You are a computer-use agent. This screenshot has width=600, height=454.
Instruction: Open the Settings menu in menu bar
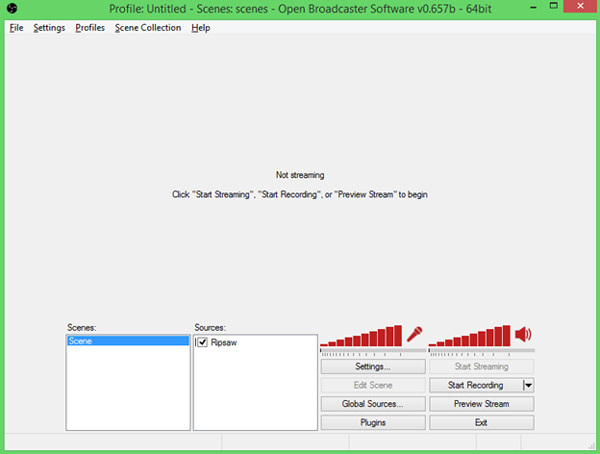coord(49,28)
